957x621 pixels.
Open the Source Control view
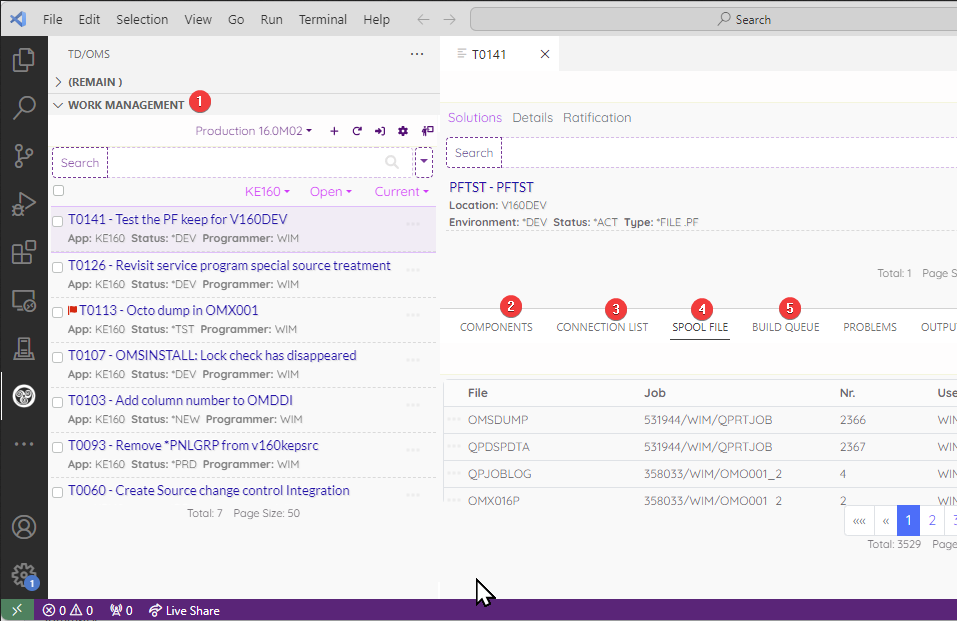tap(24, 155)
